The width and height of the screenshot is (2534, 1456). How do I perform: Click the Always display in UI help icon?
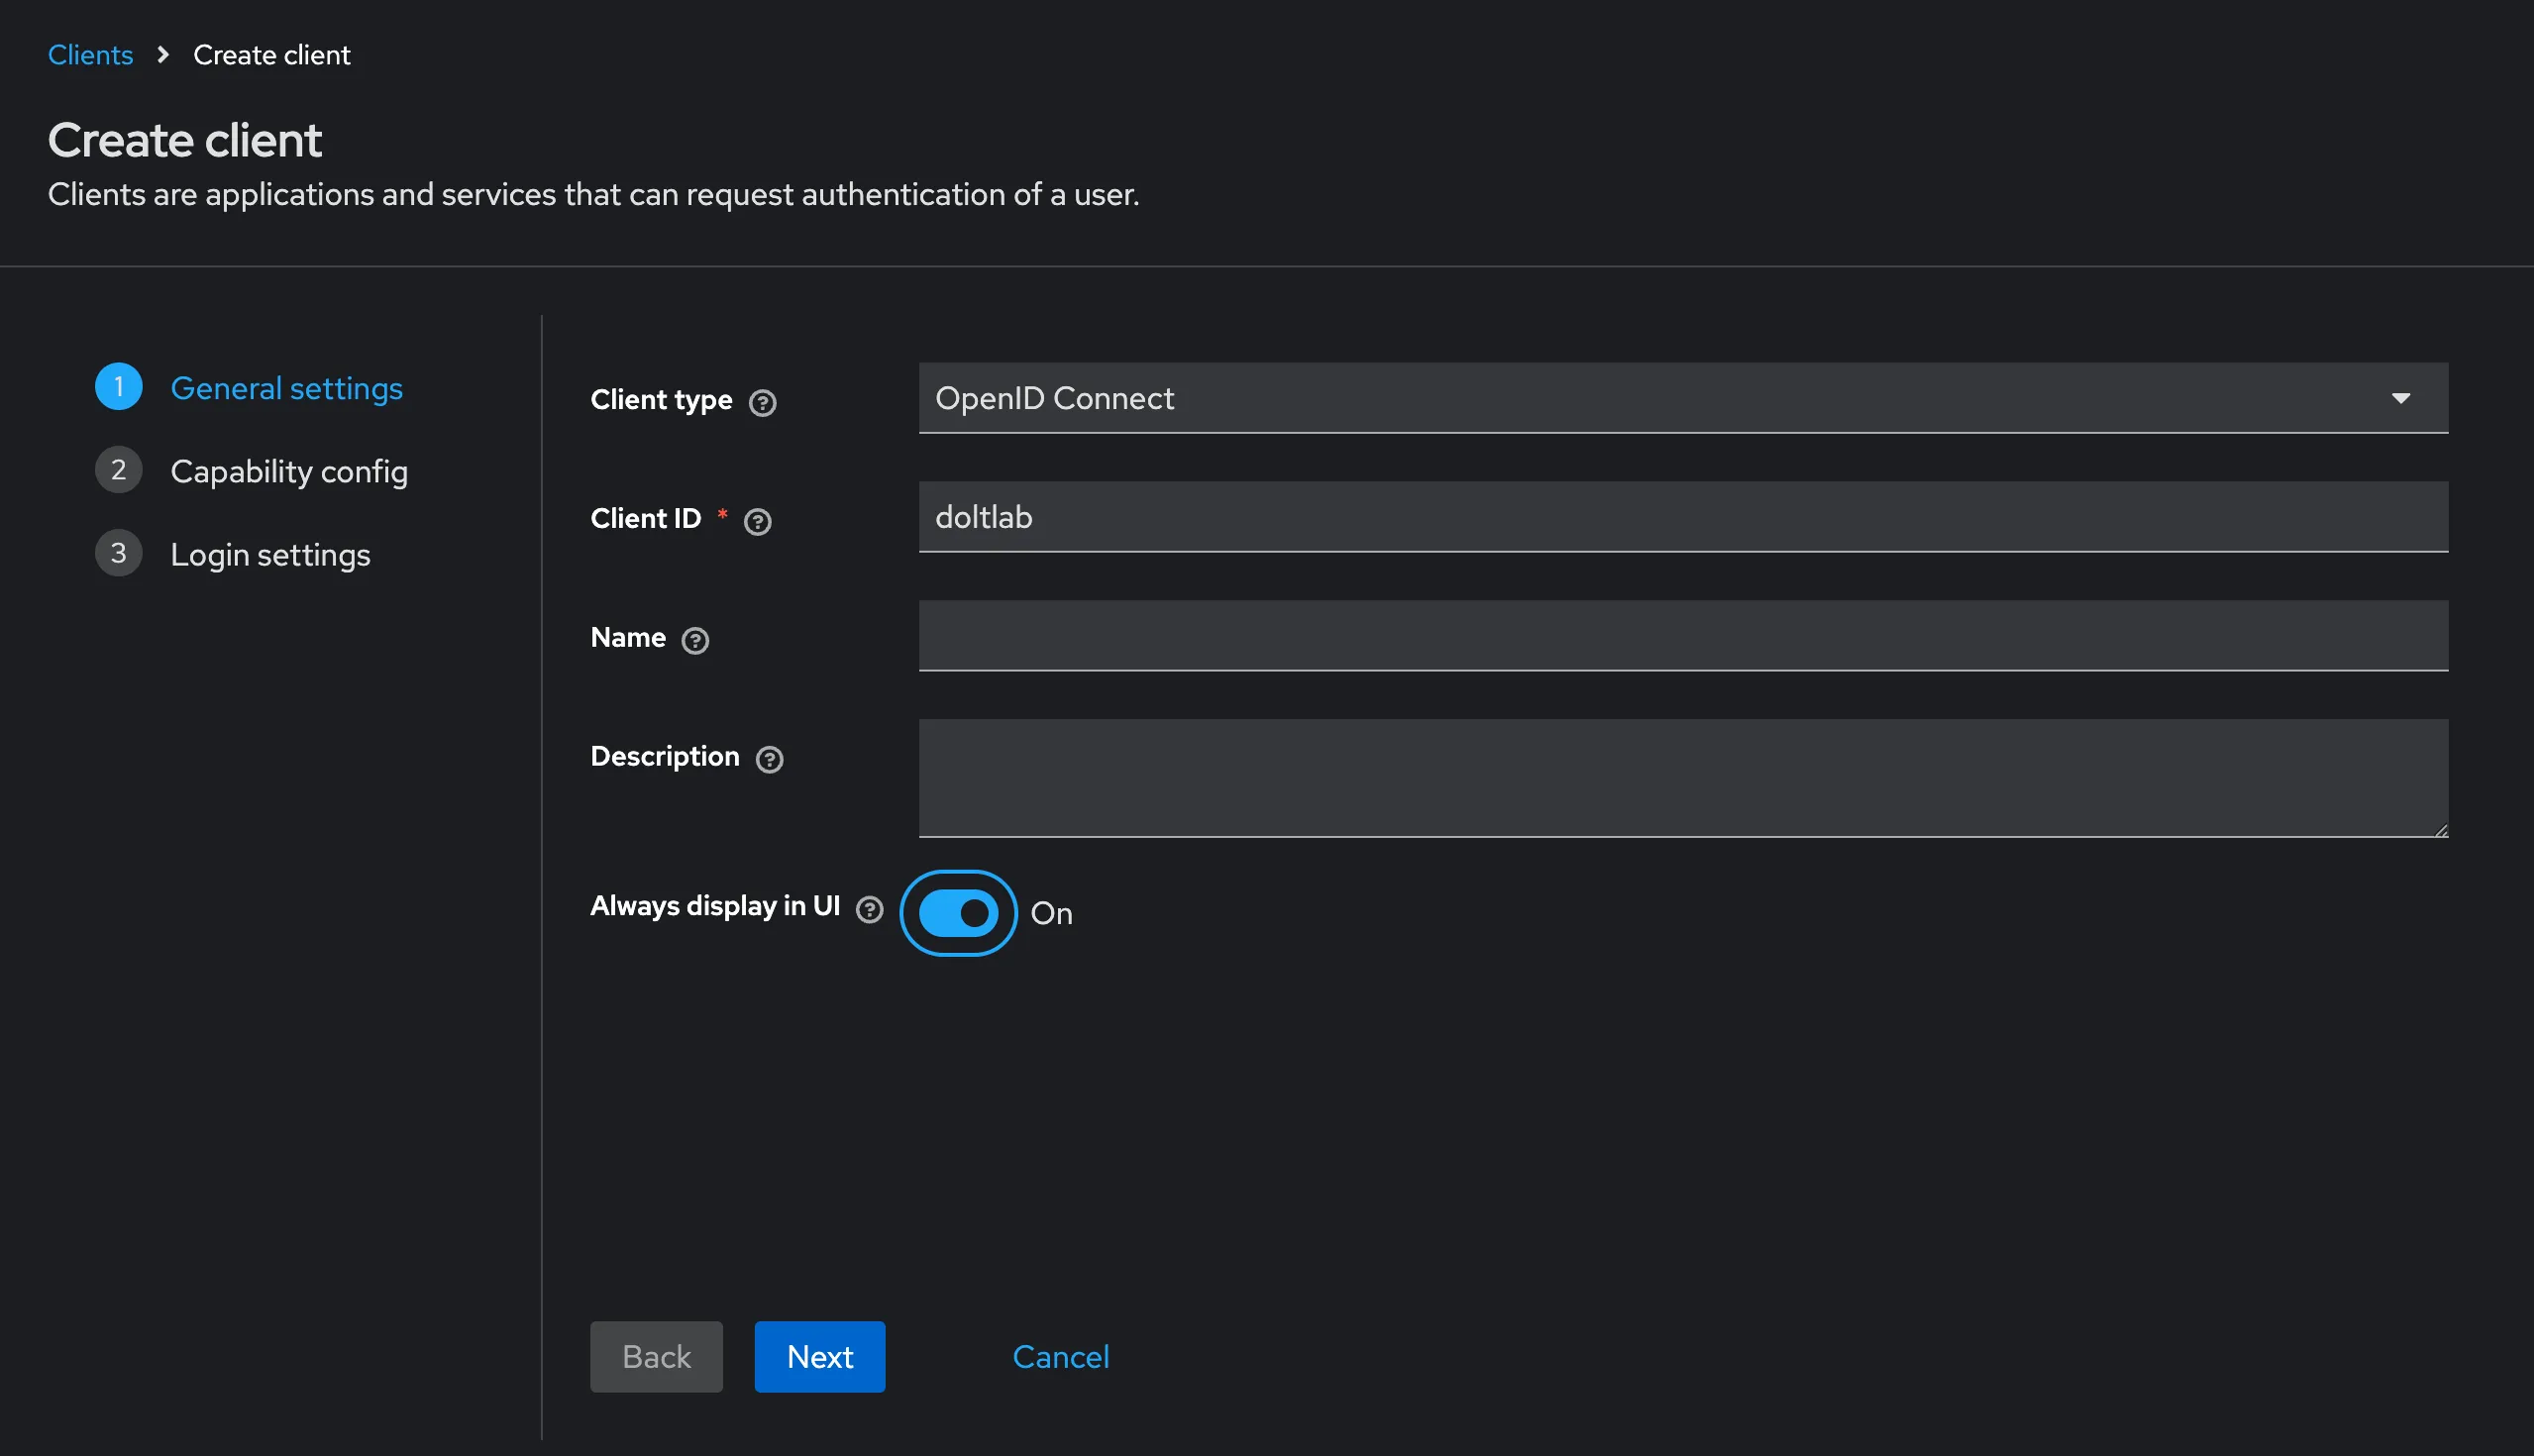pos(869,909)
